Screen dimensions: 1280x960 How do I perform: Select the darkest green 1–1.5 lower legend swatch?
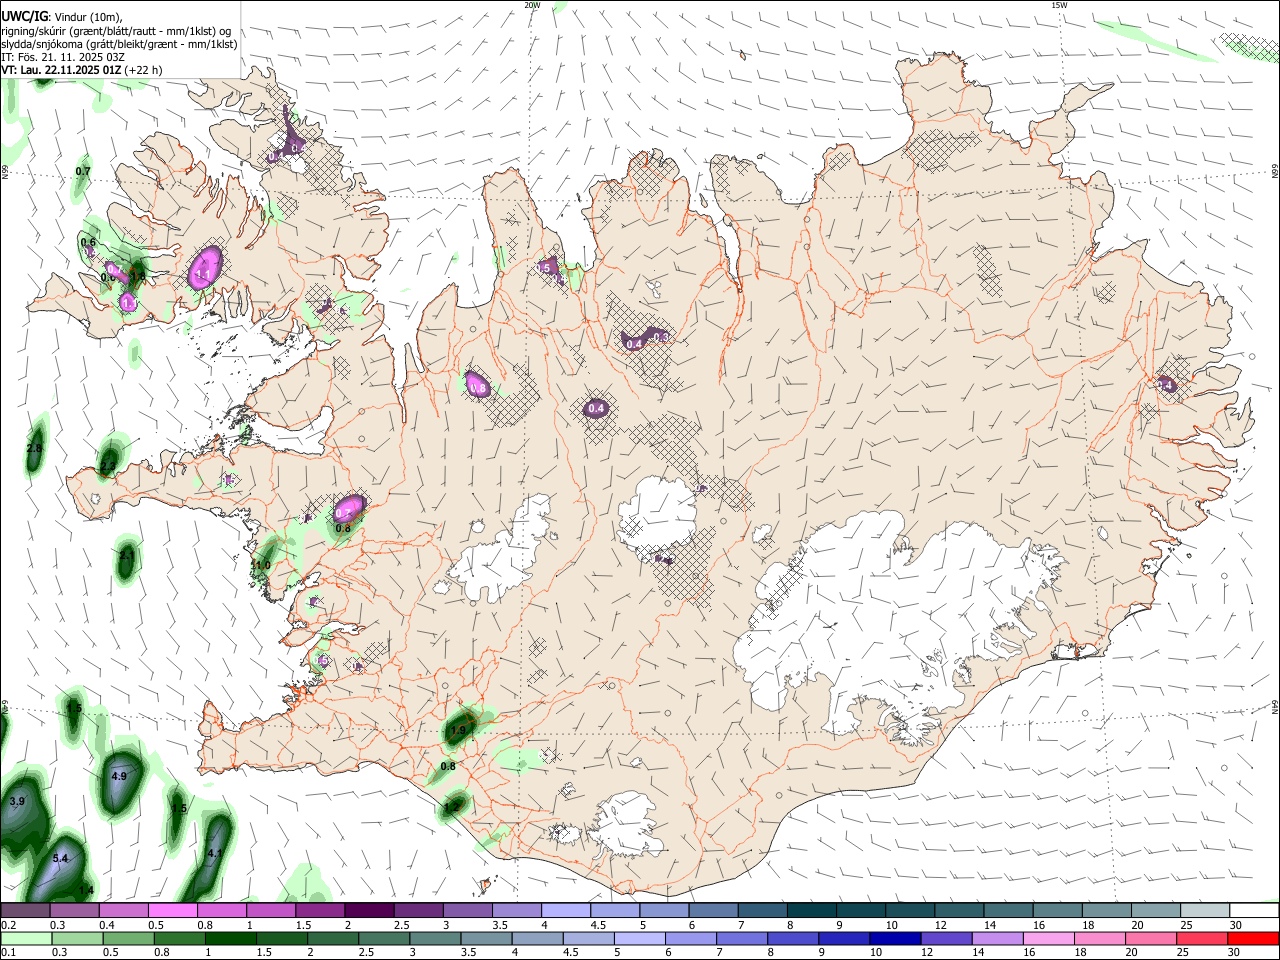click(x=230, y=938)
